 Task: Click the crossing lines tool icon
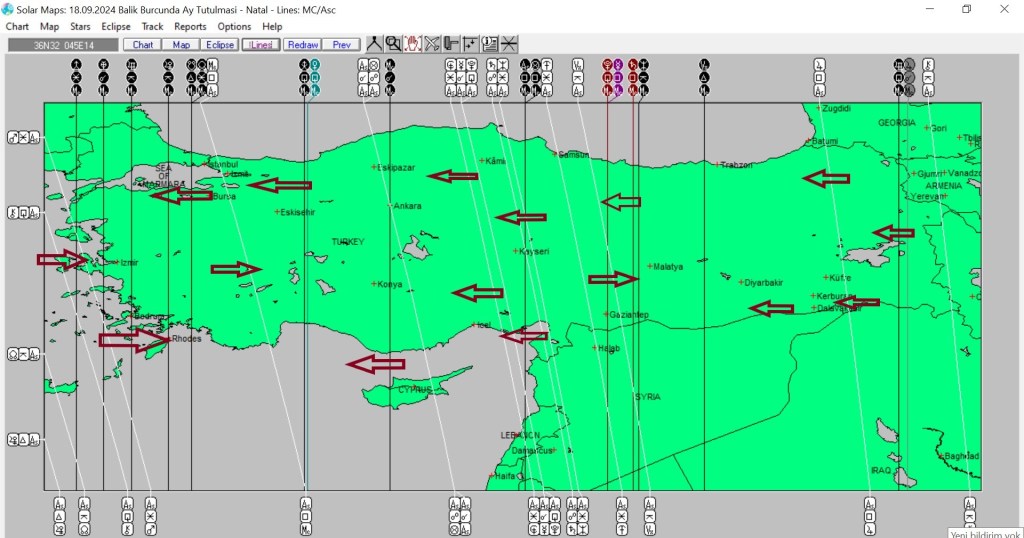point(509,44)
